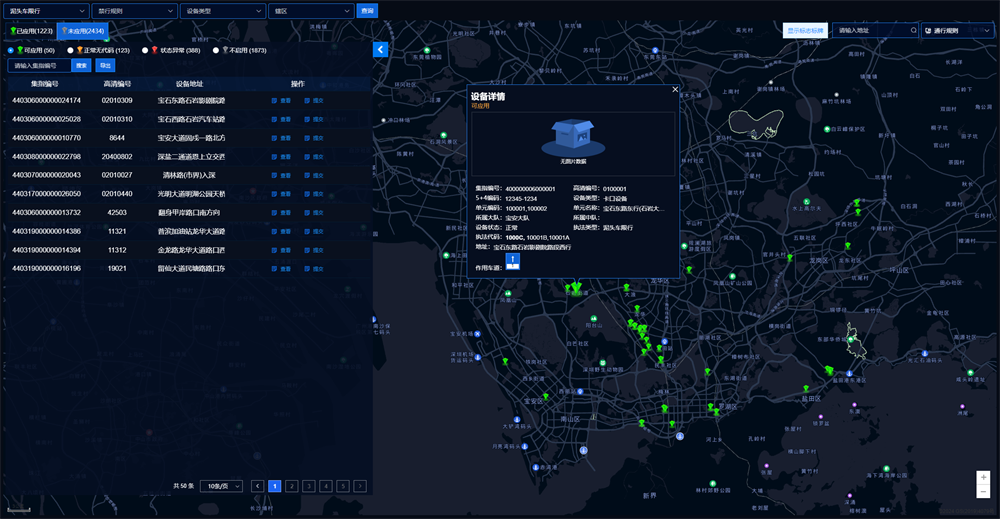Open the 泥头车限行 dropdown
This screenshot has height=519, width=1000.
point(44,11)
